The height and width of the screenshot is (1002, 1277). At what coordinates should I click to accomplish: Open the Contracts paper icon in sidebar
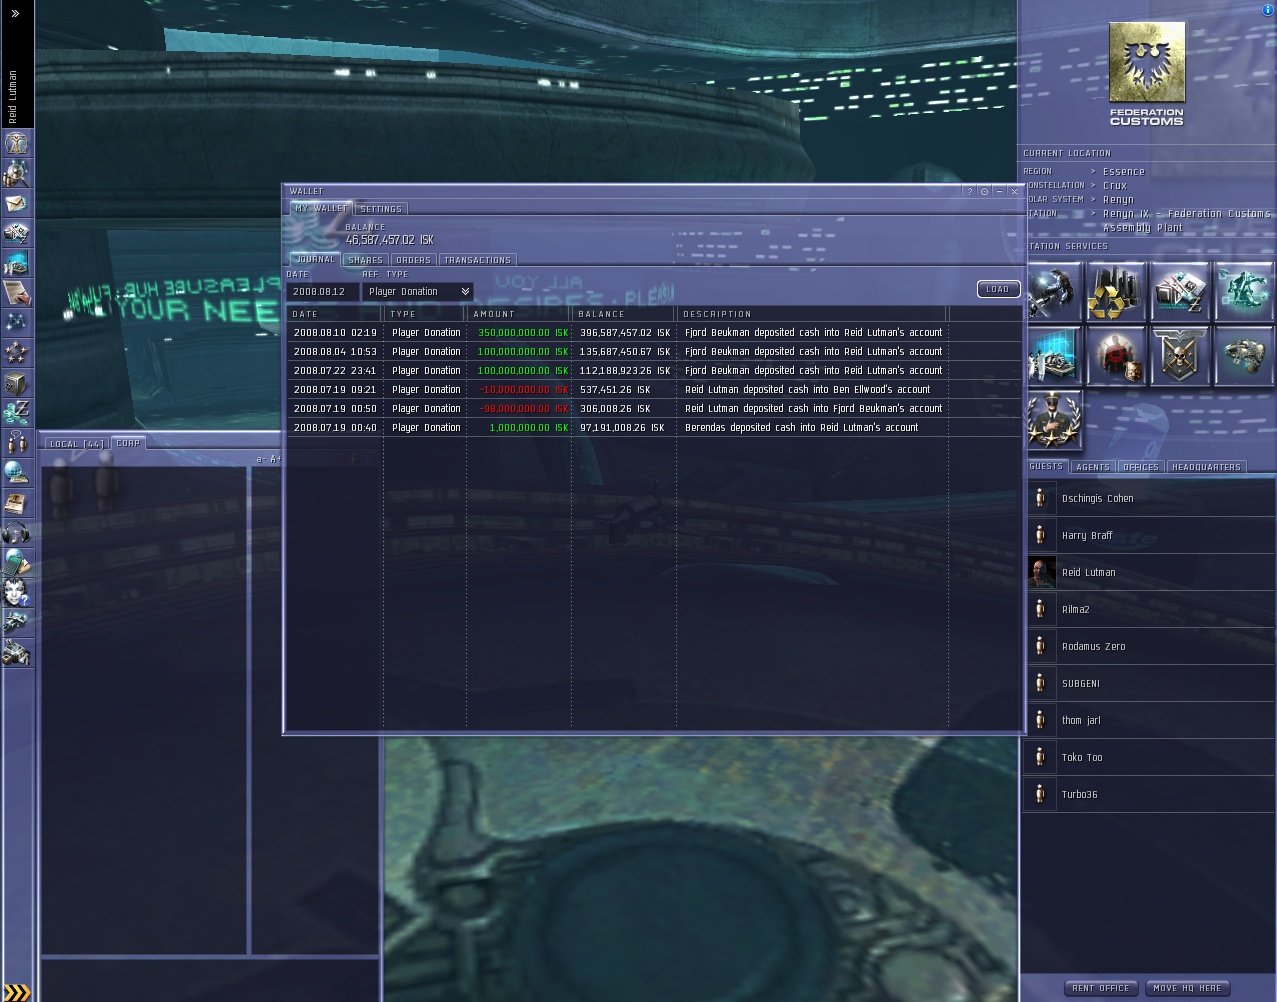tap(17, 294)
